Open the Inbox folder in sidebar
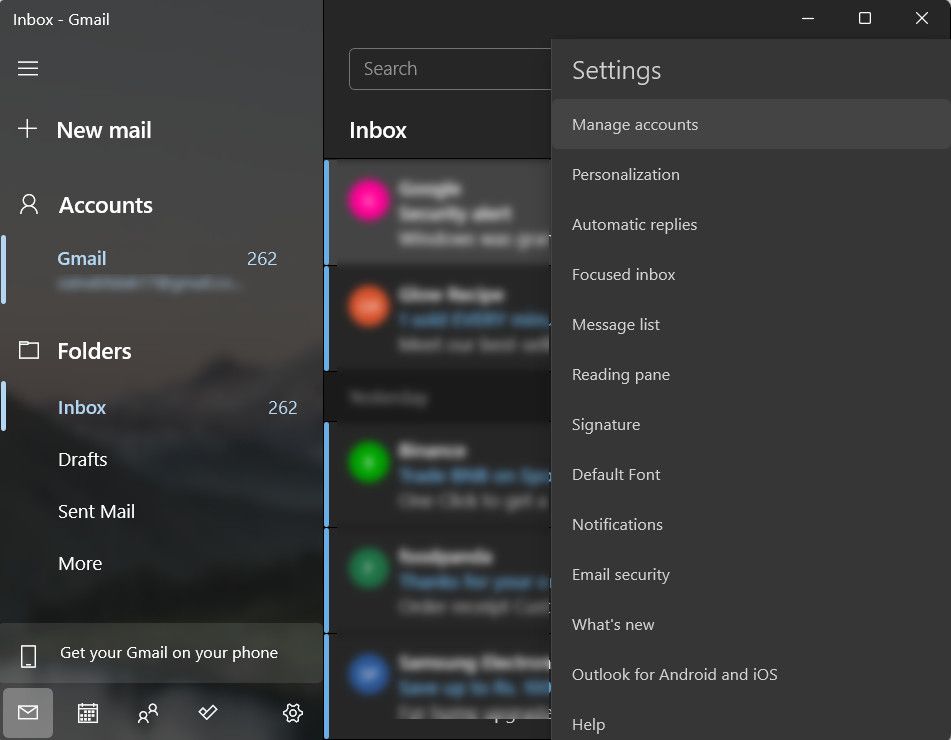This screenshot has height=740, width=951. (161, 407)
